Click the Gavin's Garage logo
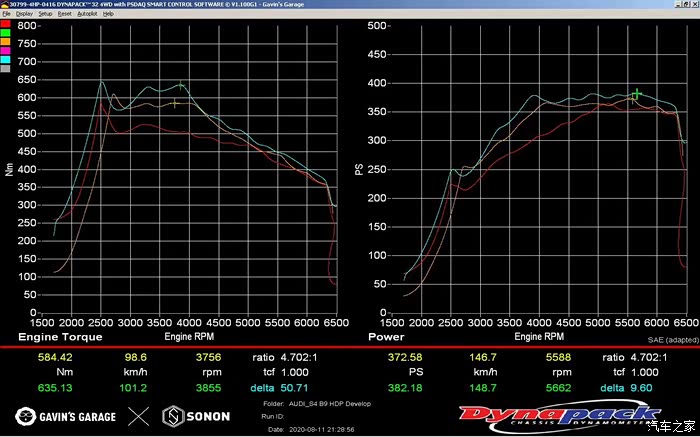700x437 pixels. (66, 416)
